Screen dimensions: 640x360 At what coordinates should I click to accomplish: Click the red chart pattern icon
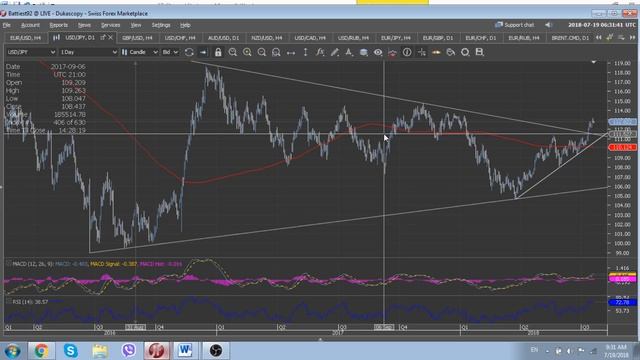point(392,52)
